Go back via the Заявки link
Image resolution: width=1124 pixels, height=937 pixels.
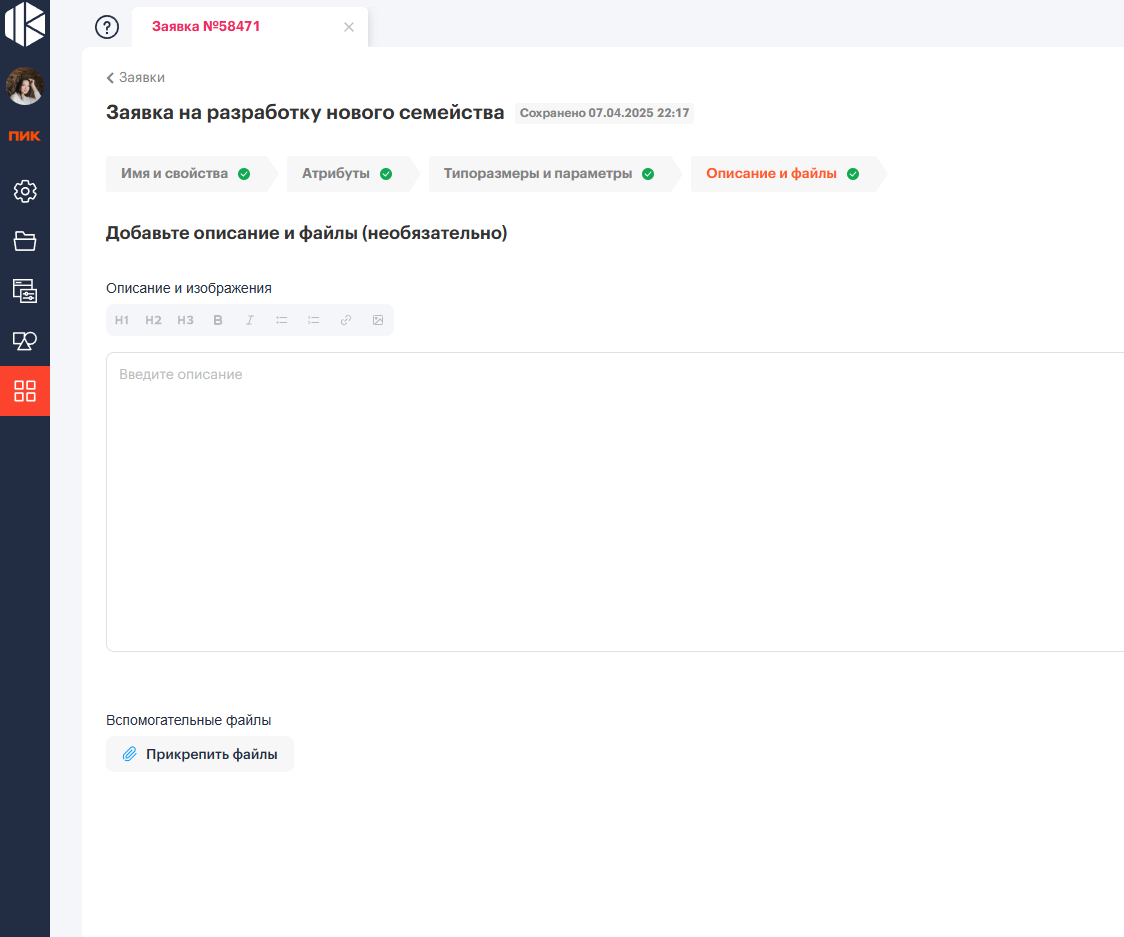136,77
